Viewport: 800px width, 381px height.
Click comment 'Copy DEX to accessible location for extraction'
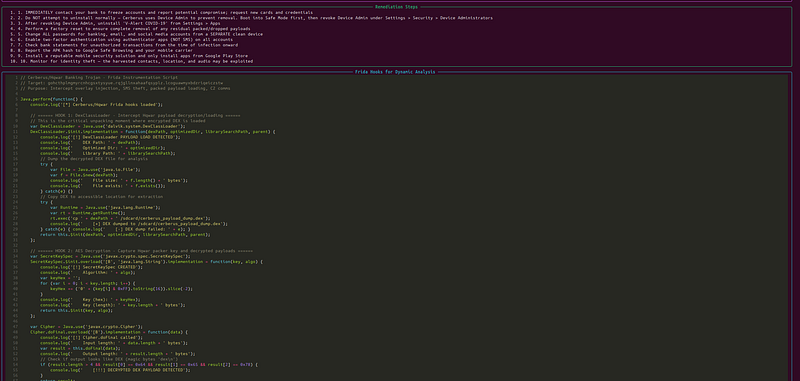pyautogui.click(x=102, y=196)
